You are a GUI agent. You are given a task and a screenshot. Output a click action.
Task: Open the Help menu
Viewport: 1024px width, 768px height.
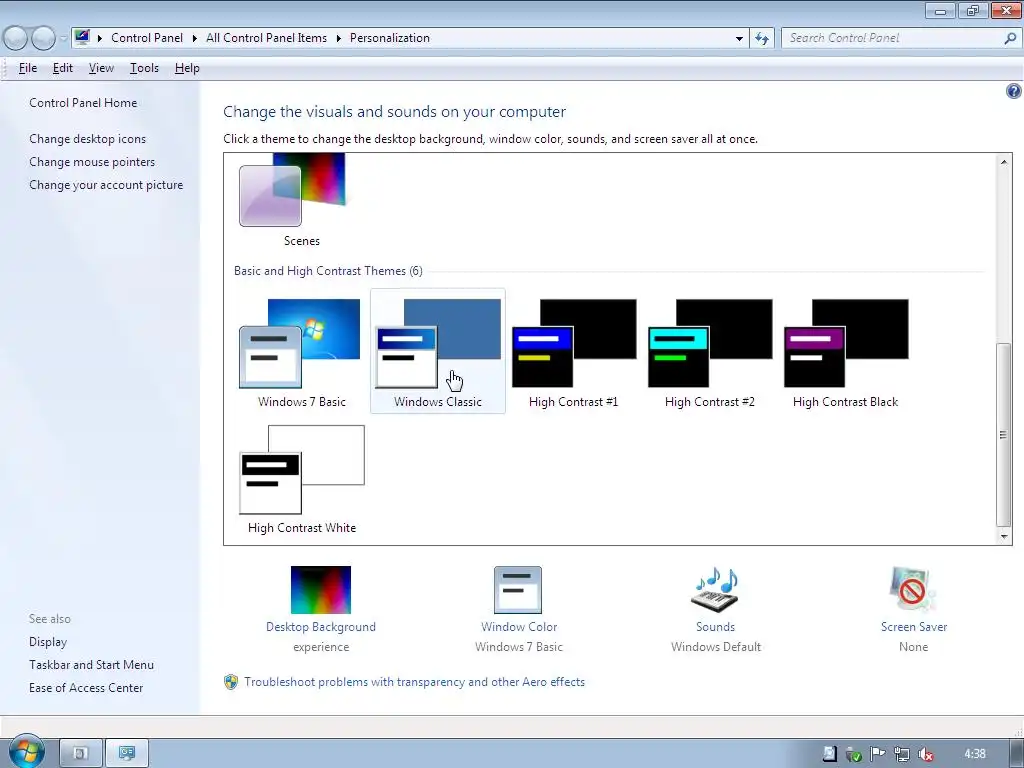pos(187,68)
